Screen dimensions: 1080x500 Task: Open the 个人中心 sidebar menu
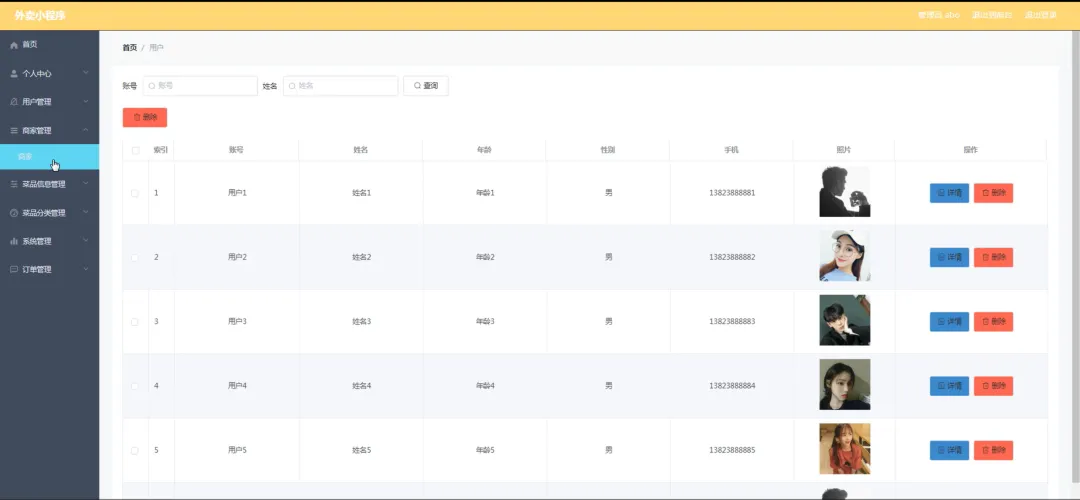pos(50,73)
